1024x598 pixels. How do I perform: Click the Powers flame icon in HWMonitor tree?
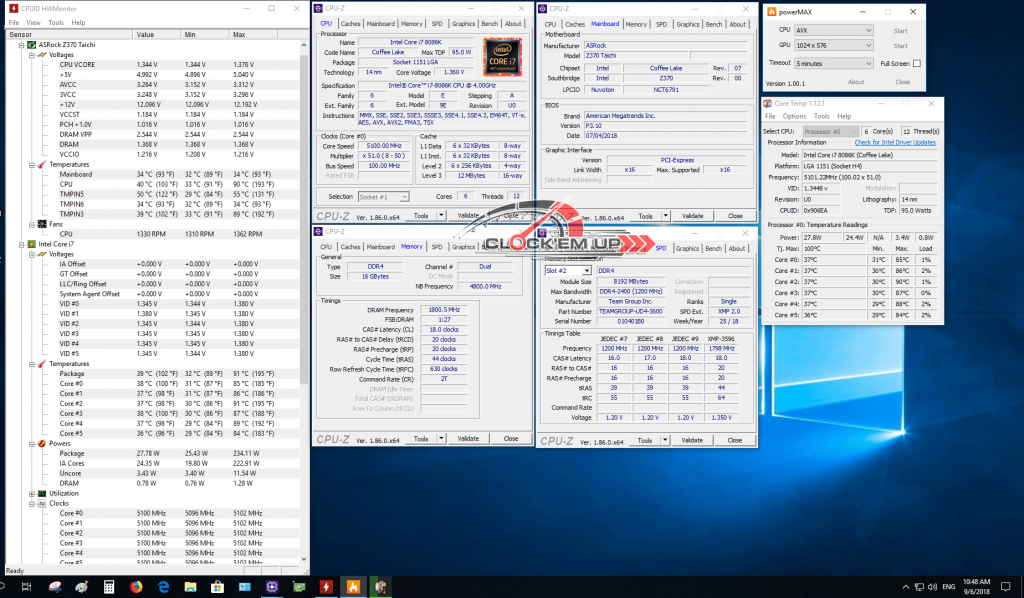[x=42, y=443]
